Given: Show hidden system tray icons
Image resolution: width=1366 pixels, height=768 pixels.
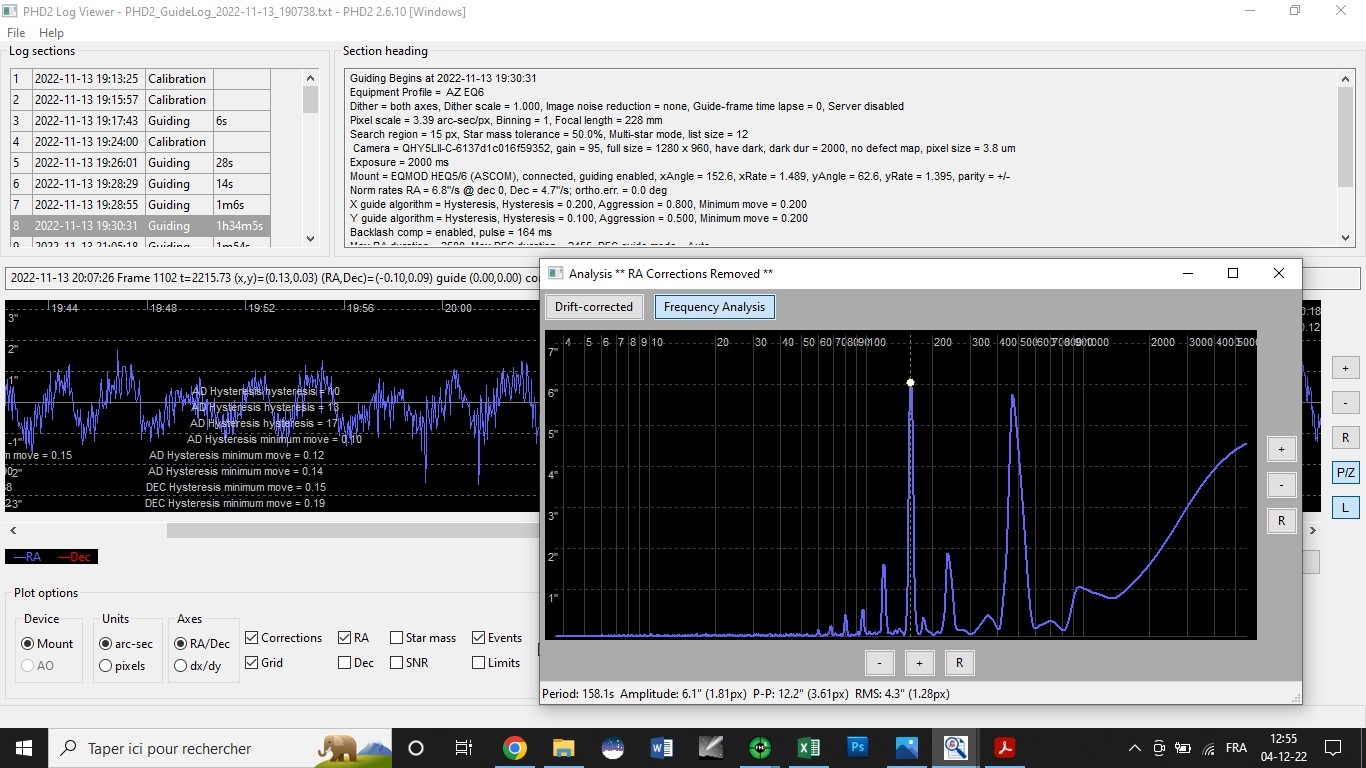Looking at the screenshot, I should (1134, 748).
